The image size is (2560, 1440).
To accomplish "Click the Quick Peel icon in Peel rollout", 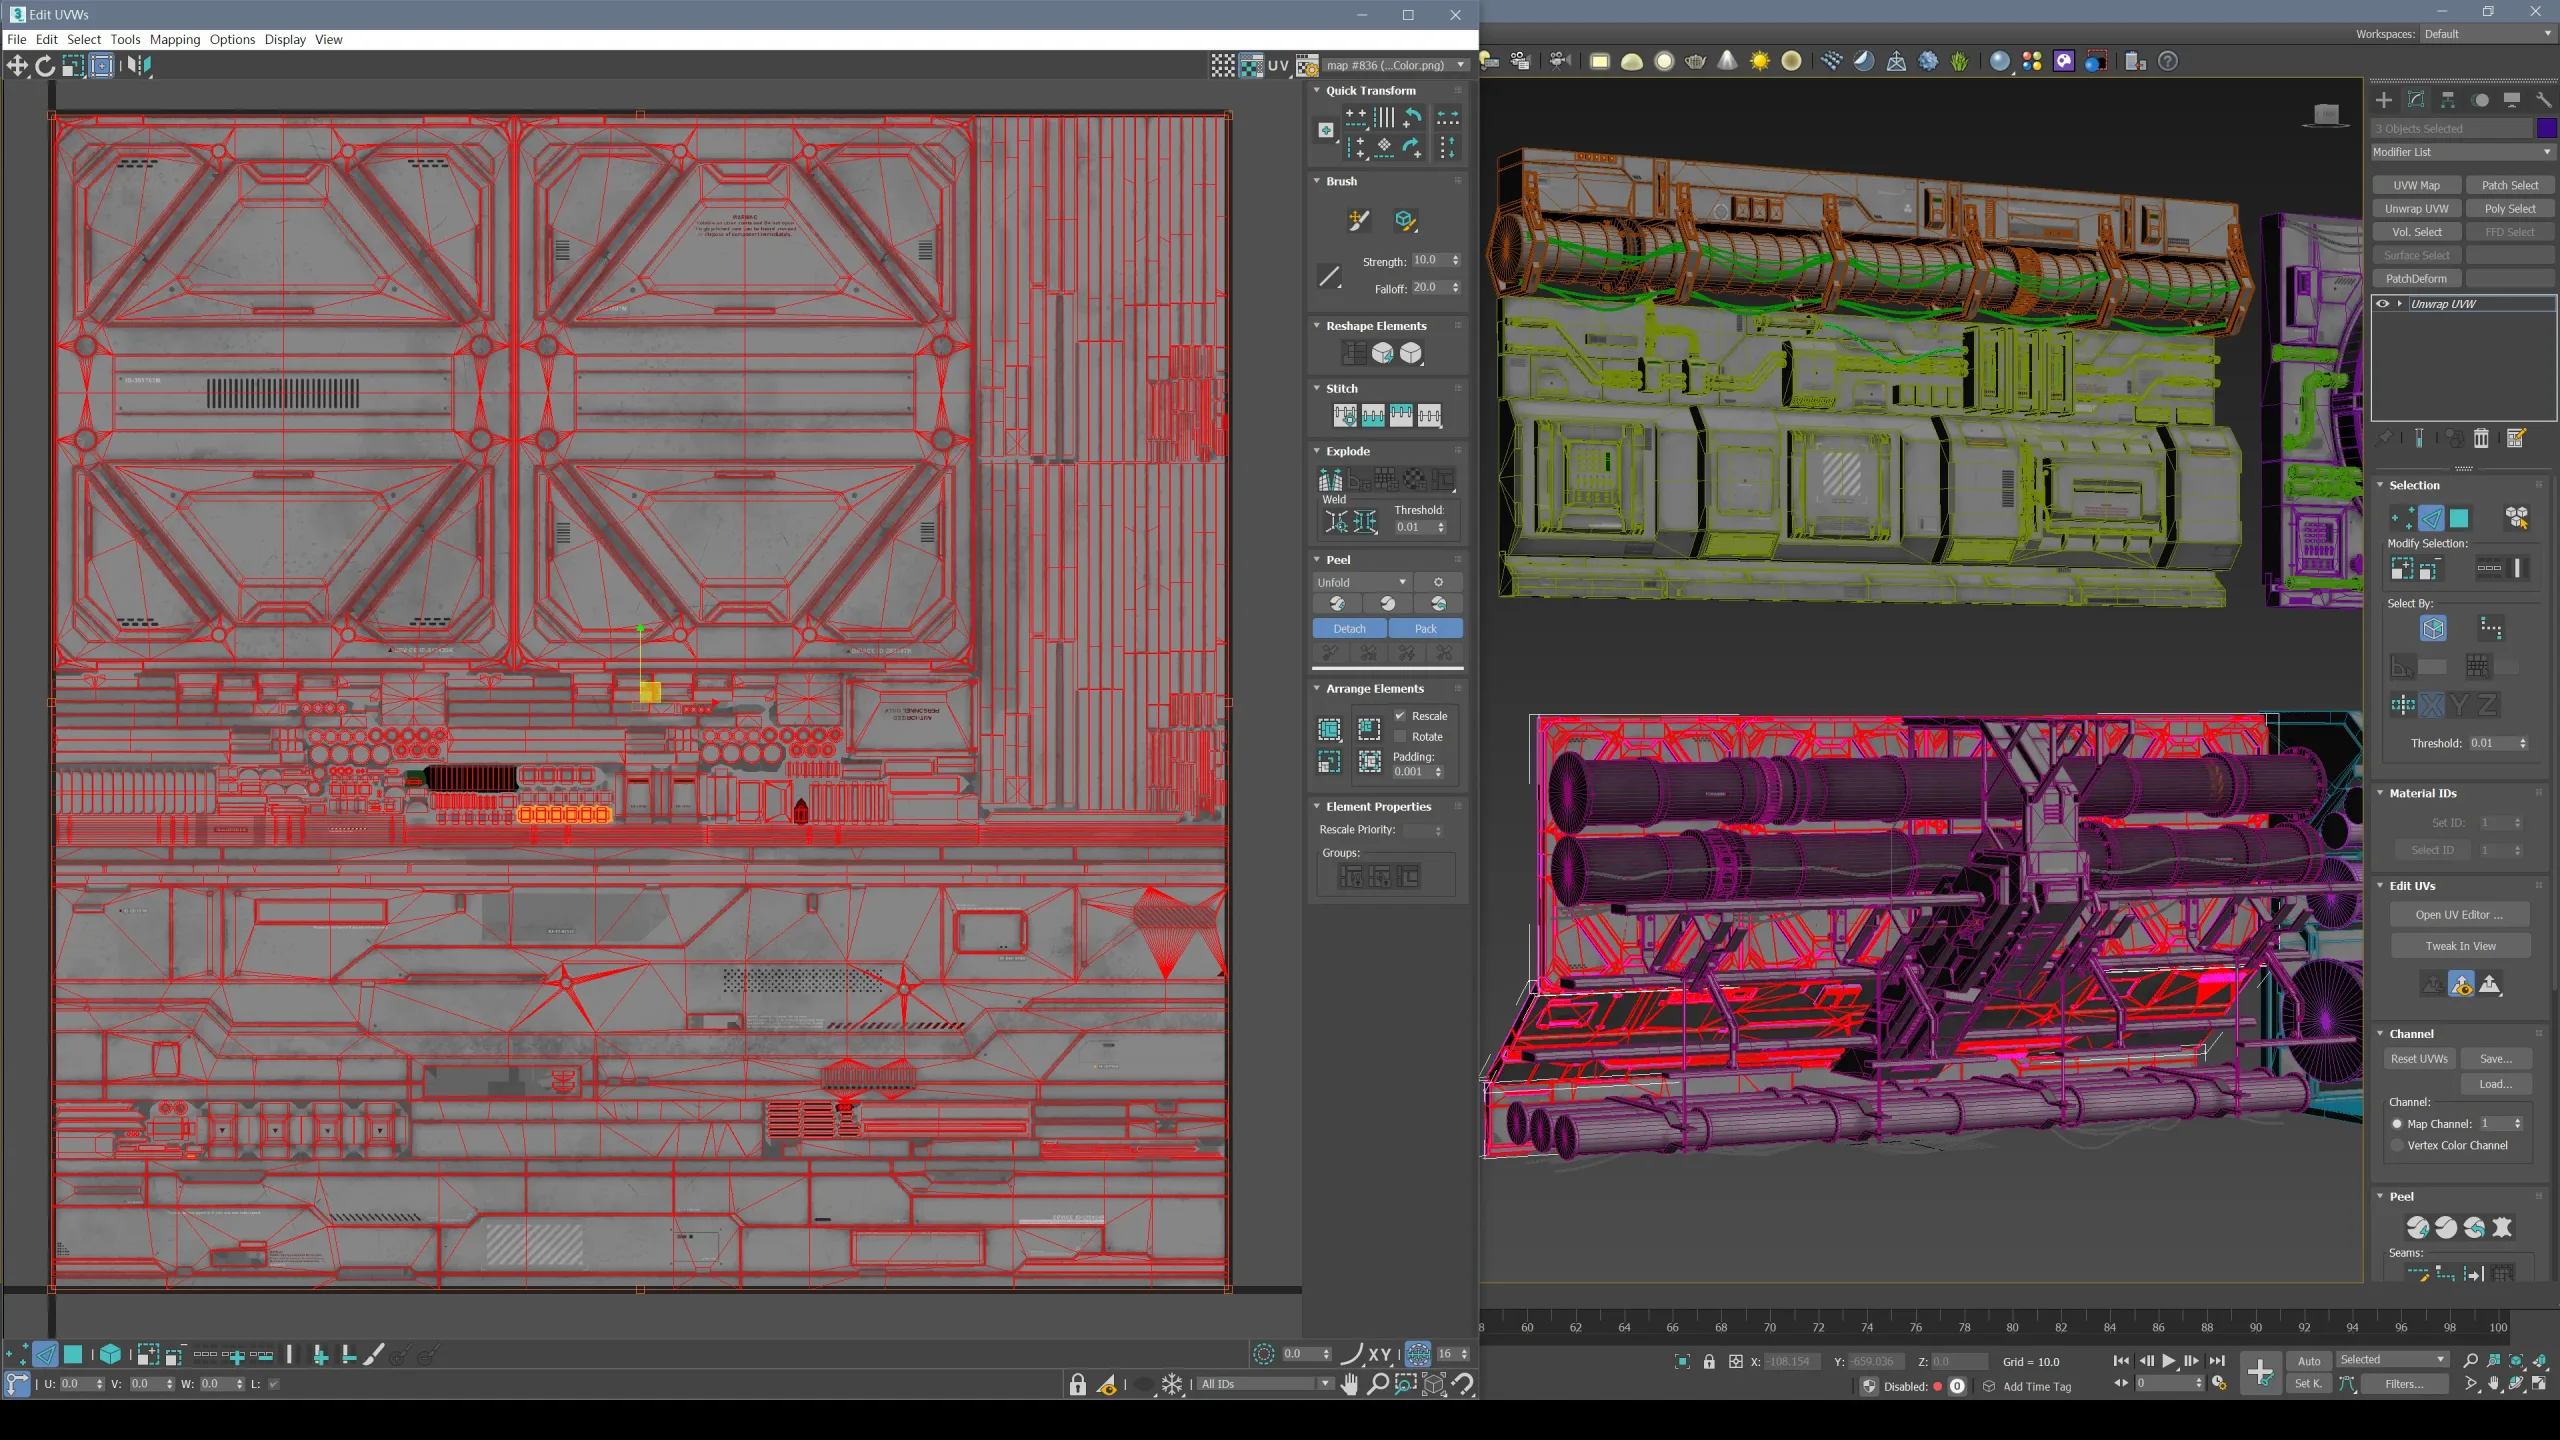I will click(1337, 604).
